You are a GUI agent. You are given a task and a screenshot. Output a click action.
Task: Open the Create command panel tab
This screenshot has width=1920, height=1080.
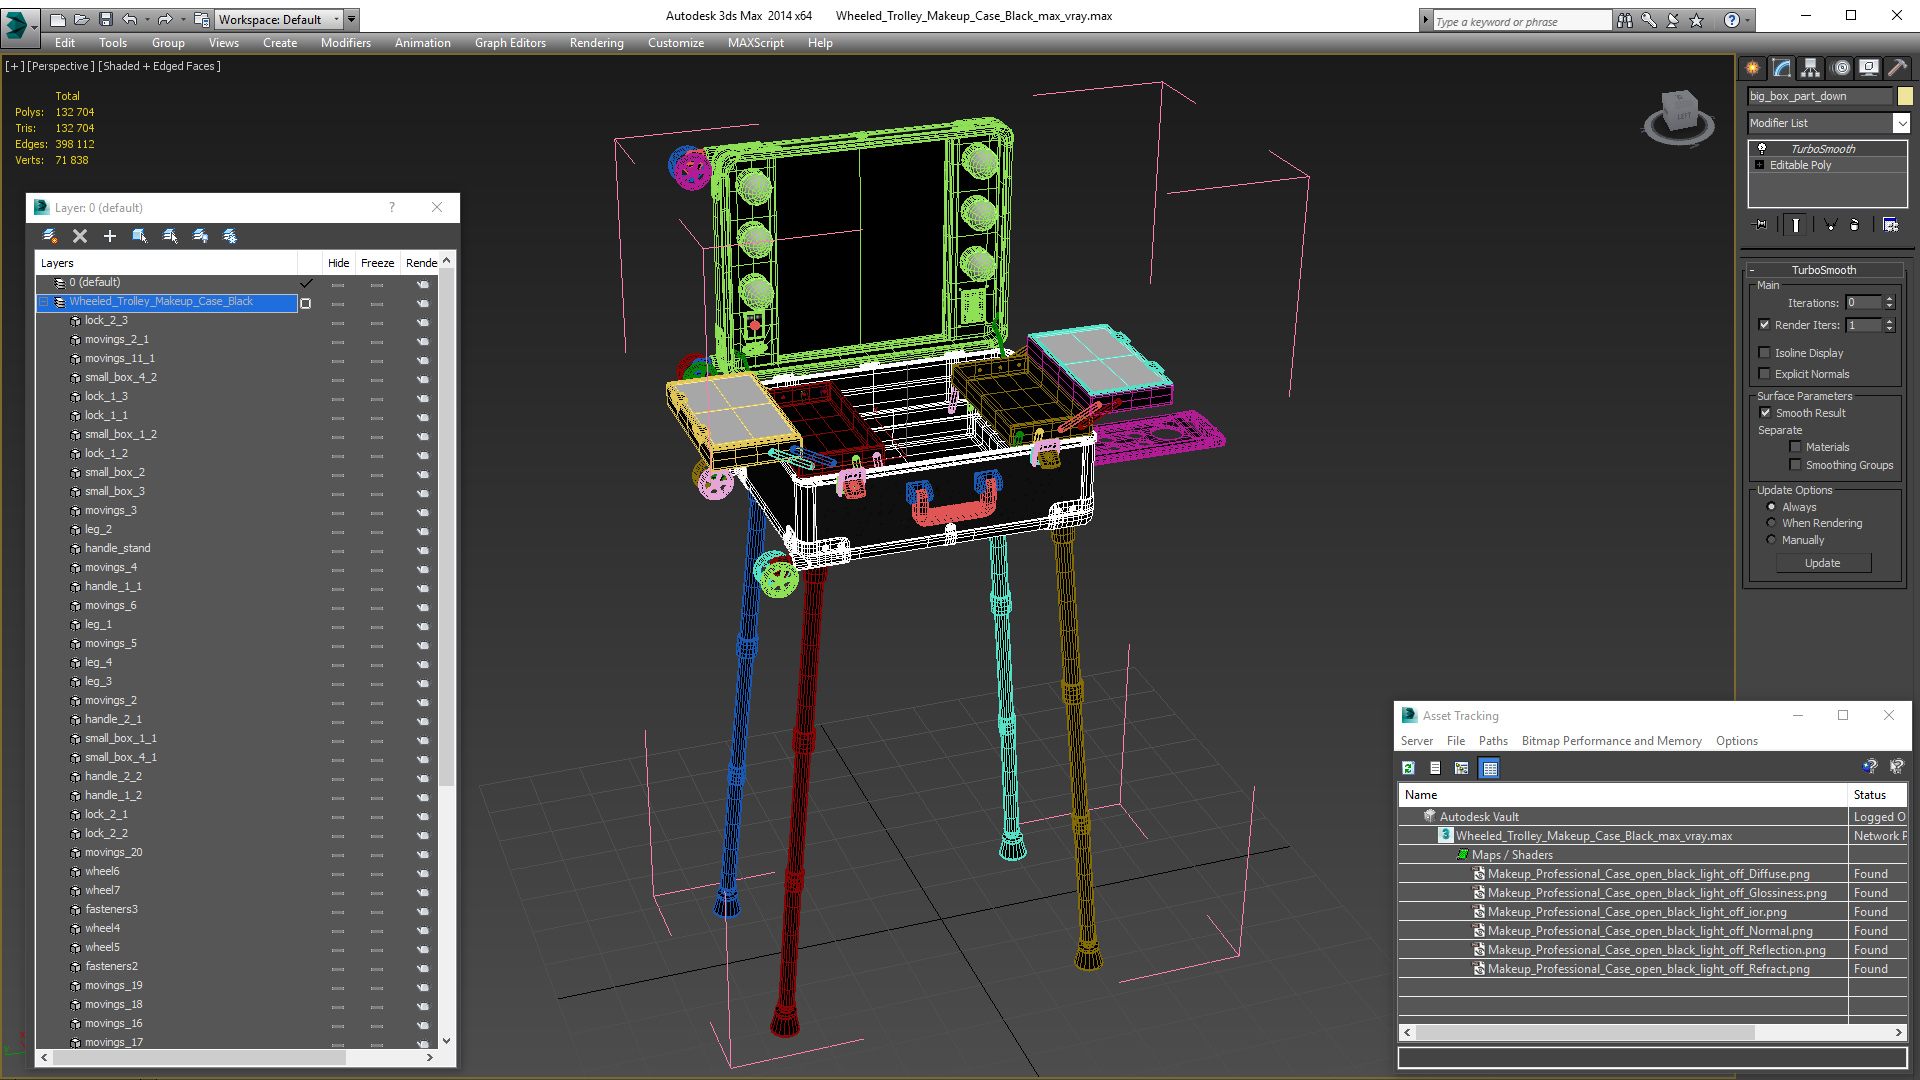click(1753, 68)
